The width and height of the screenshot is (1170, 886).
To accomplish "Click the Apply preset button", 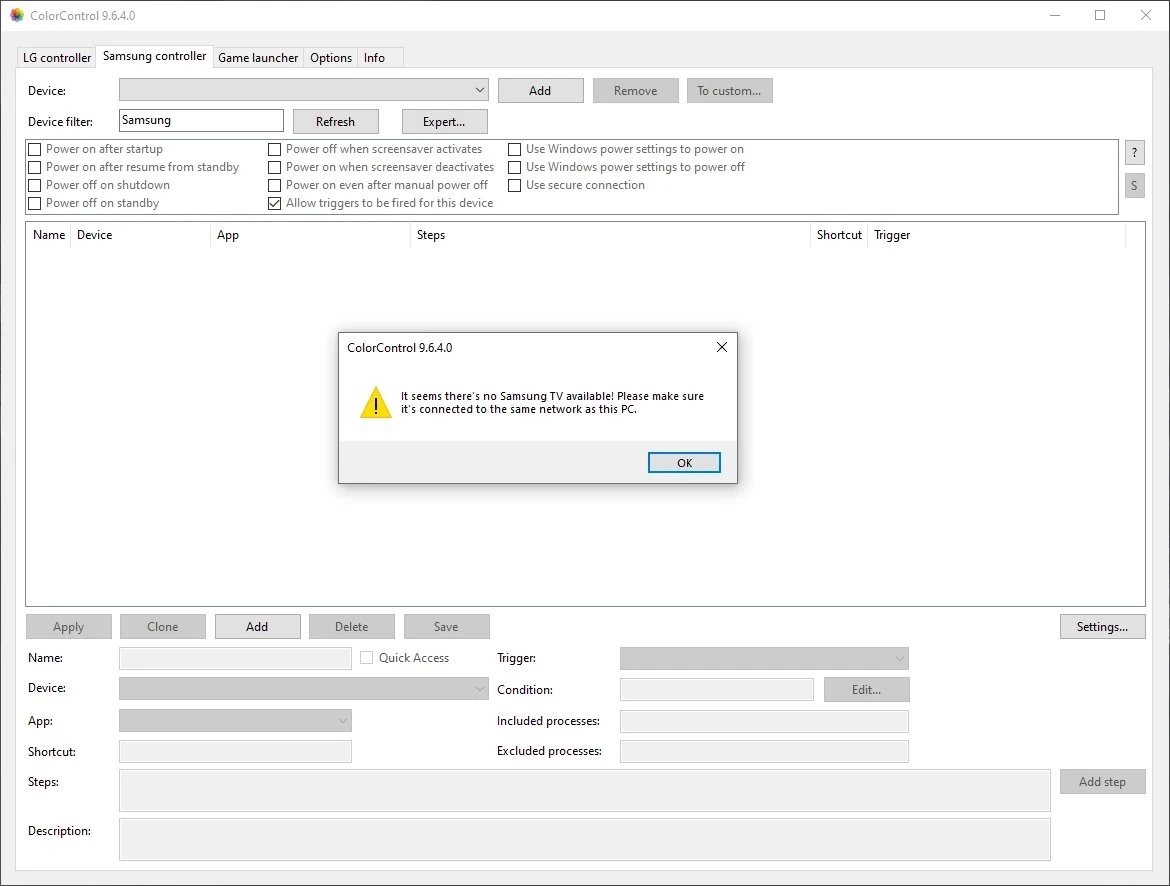I will 69,627.
